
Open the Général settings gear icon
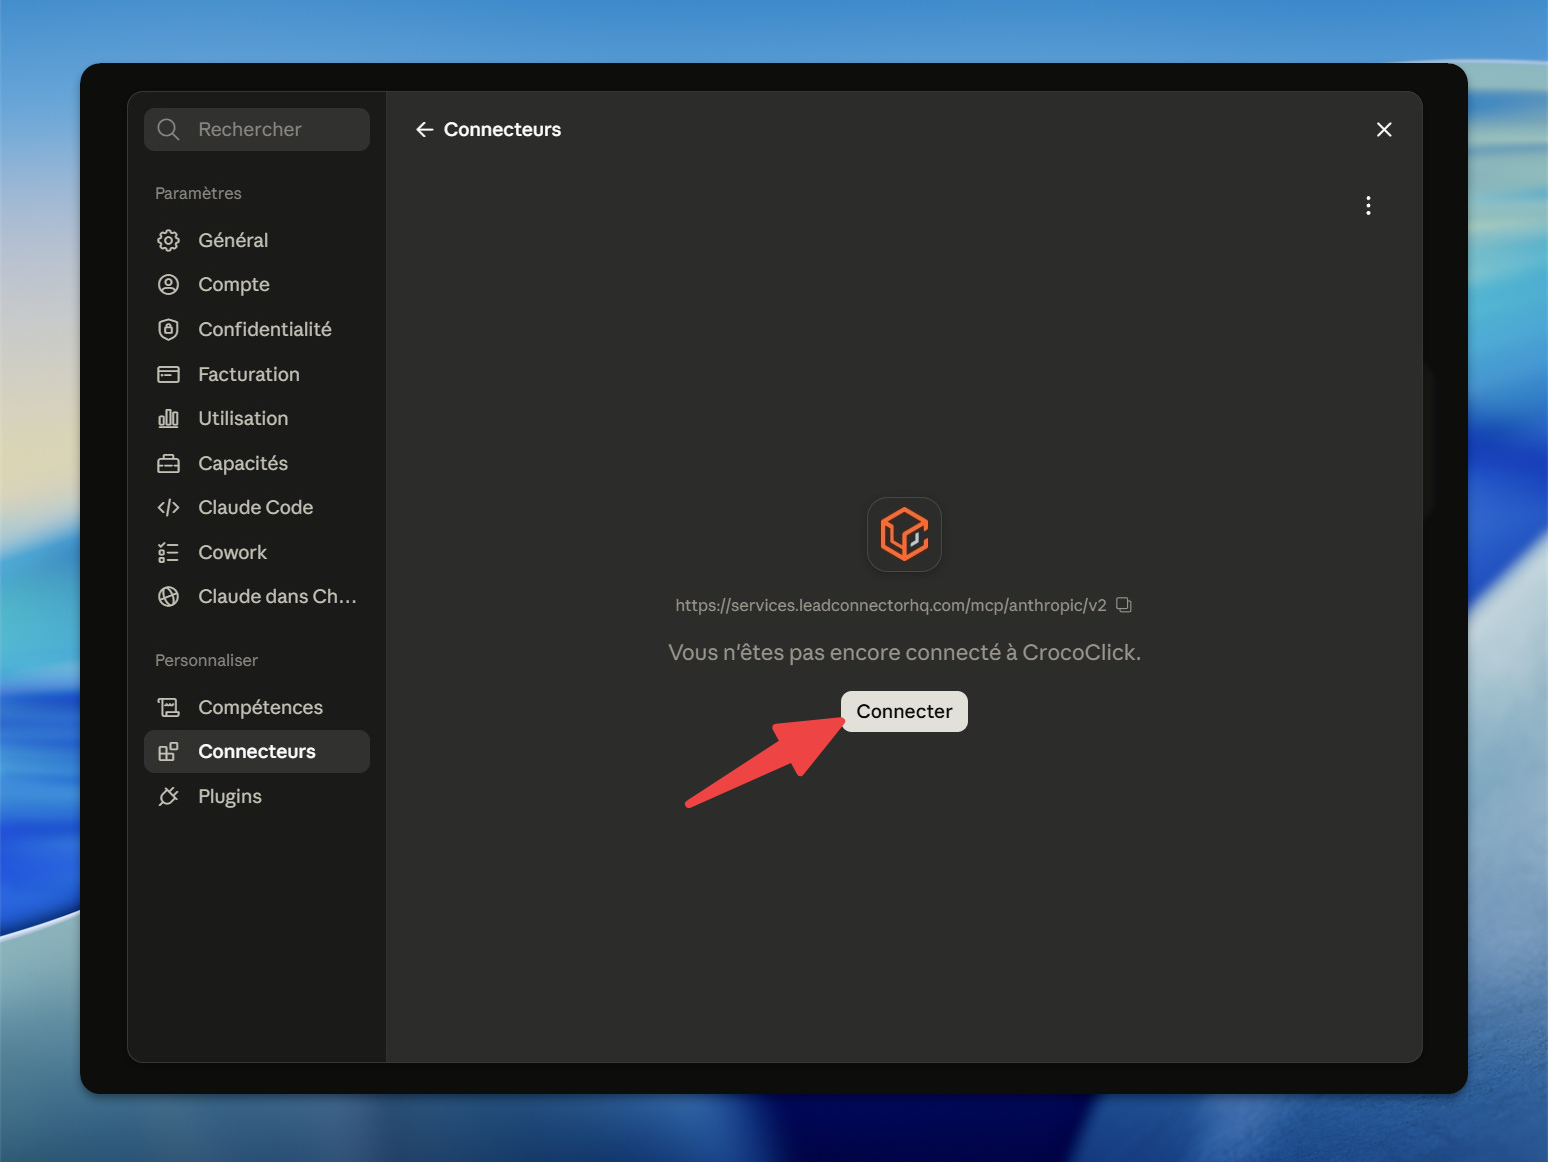pyautogui.click(x=169, y=240)
